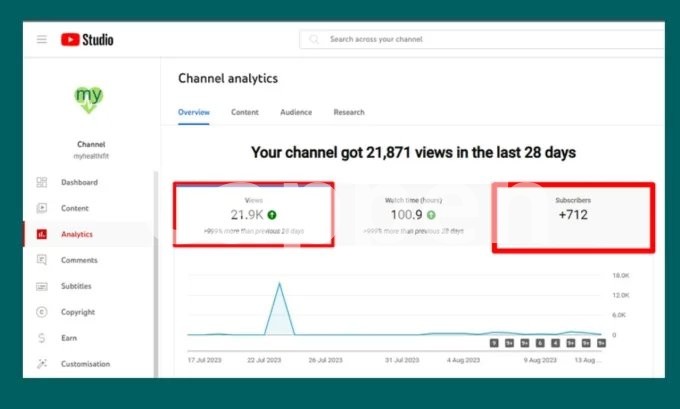The height and width of the screenshot is (409, 680).
Task: Click the chart peak near 22 Jul 2023
Action: tap(279, 285)
